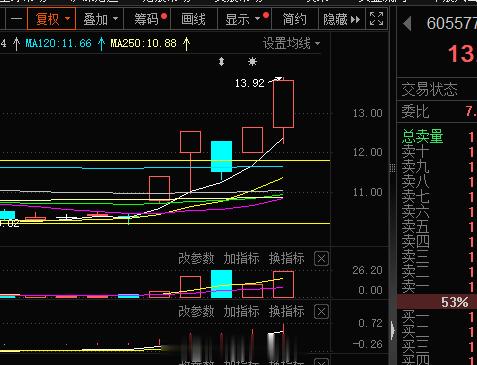Viewport: 477px width, 365px height.
Task: Select the 卖一 order book row
Action: pos(437,287)
